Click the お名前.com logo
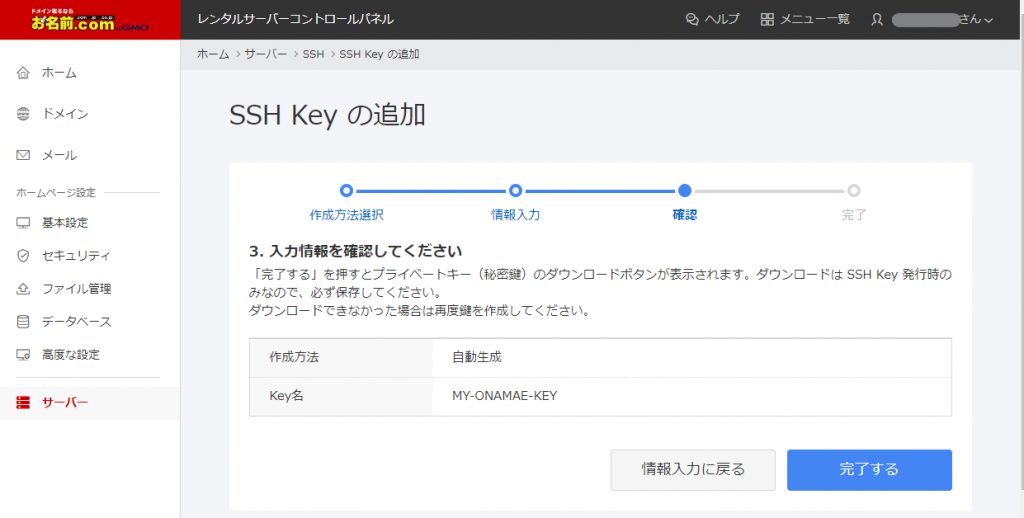Viewport: 1024px width, 518px height. [x=73, y=20]
